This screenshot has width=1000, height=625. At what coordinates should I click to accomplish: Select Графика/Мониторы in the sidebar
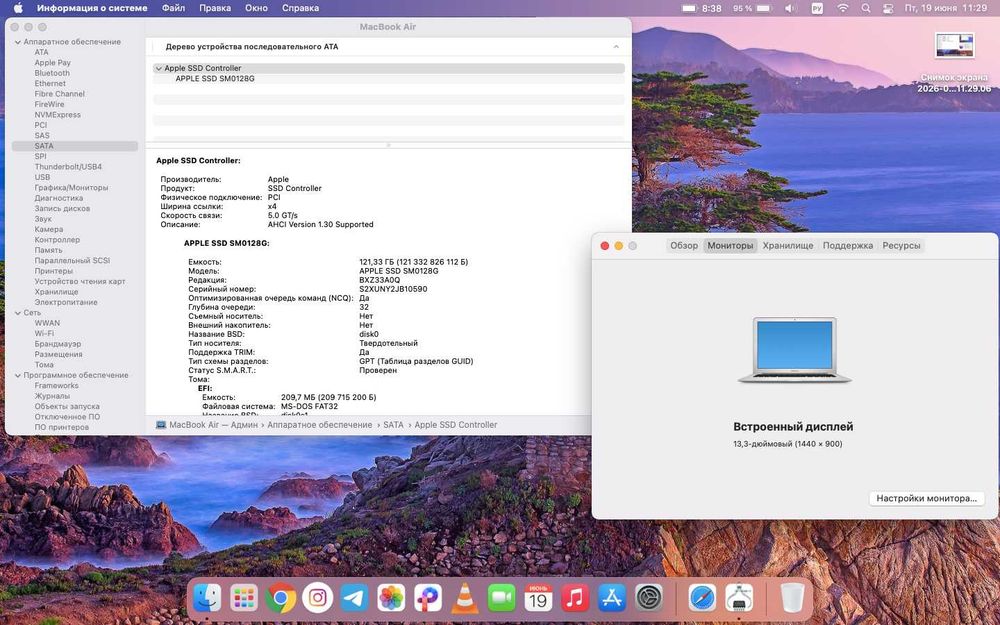71,188
